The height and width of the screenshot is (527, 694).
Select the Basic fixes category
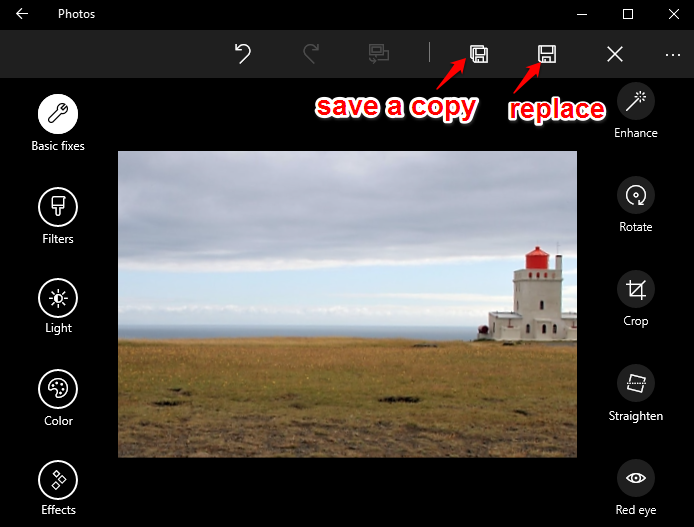[58, 115]
